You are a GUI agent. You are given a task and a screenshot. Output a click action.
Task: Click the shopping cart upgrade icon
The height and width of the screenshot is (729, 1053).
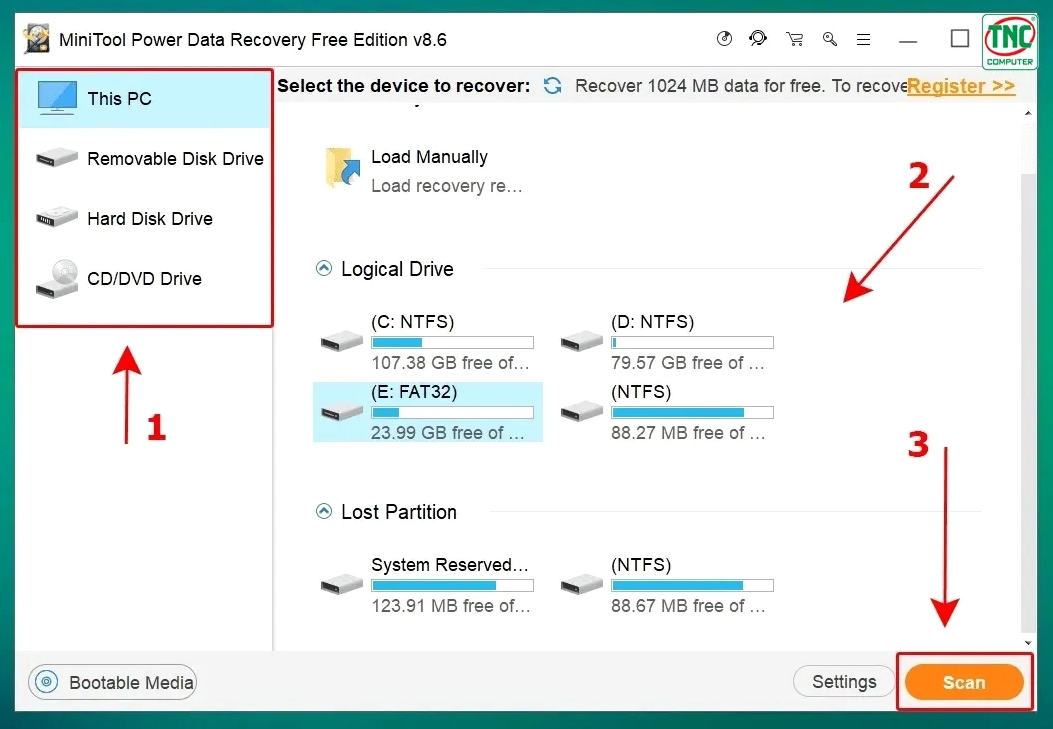click(x=795, y=39)
